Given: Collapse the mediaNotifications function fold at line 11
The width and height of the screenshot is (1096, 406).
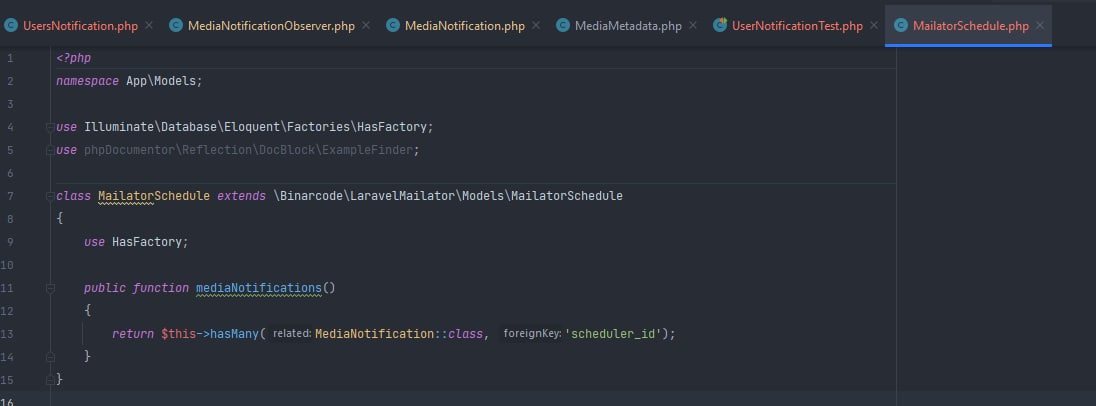Looking at the screenshot, I should [50, 288].
